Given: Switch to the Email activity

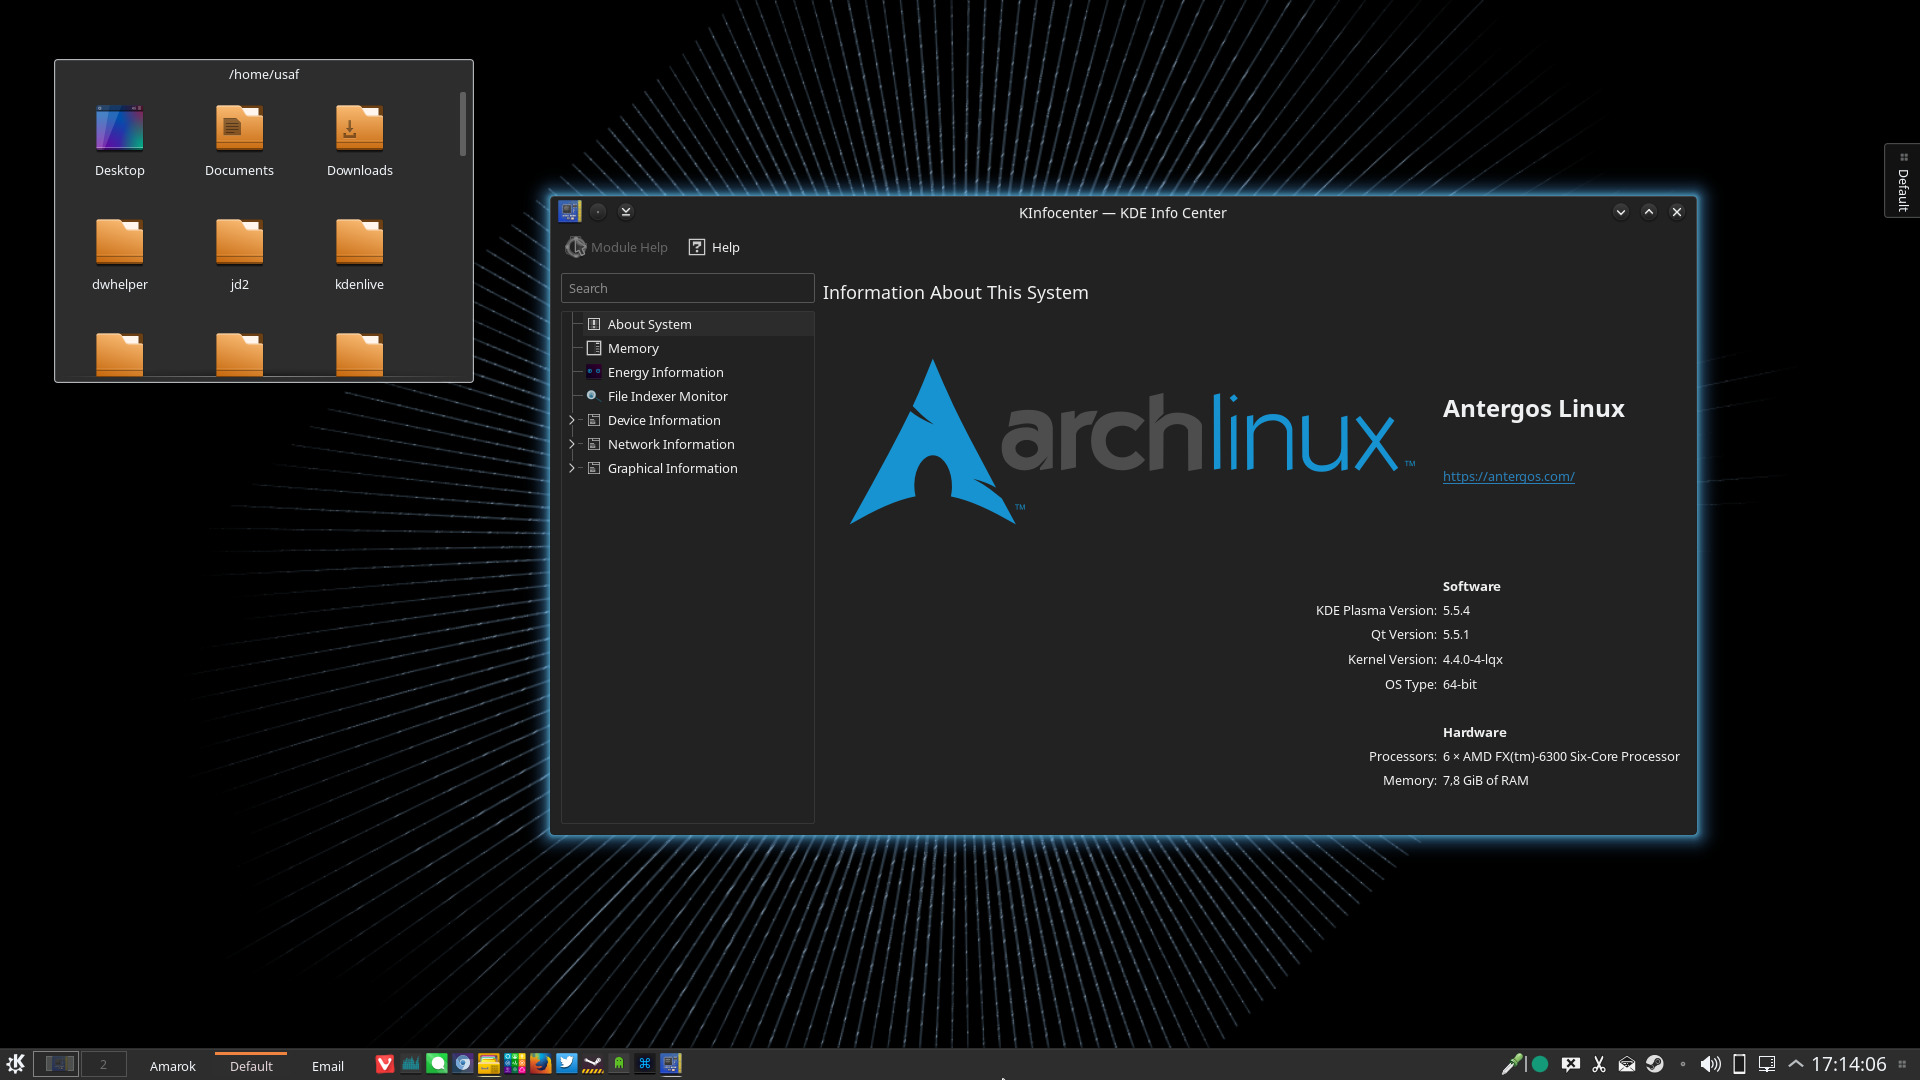Looking at the screenshot, I should click(328, 1066).
